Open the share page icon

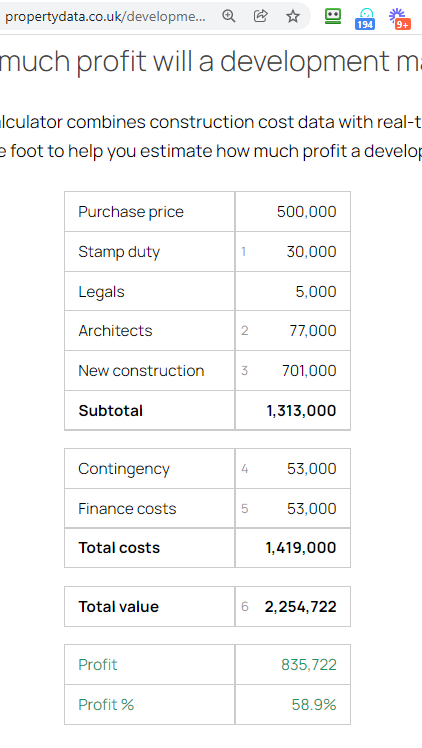click(x=260, y=16)
